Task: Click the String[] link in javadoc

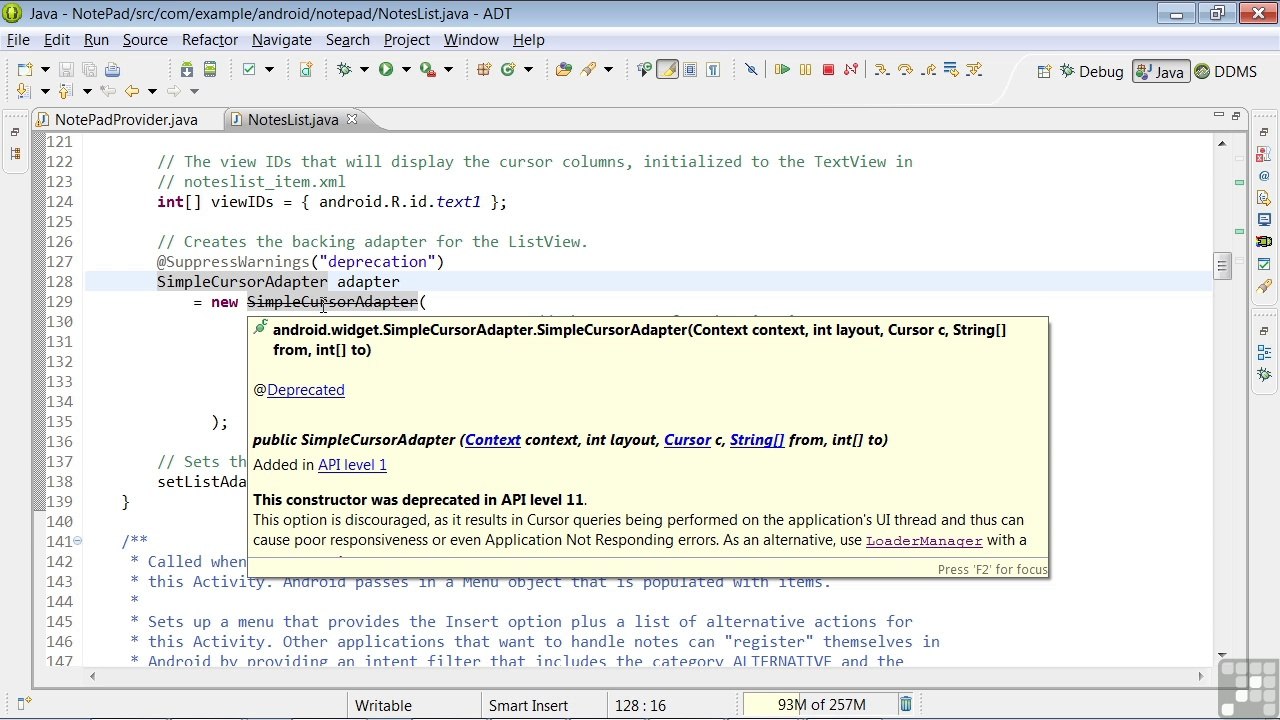Action: (757, 440)
